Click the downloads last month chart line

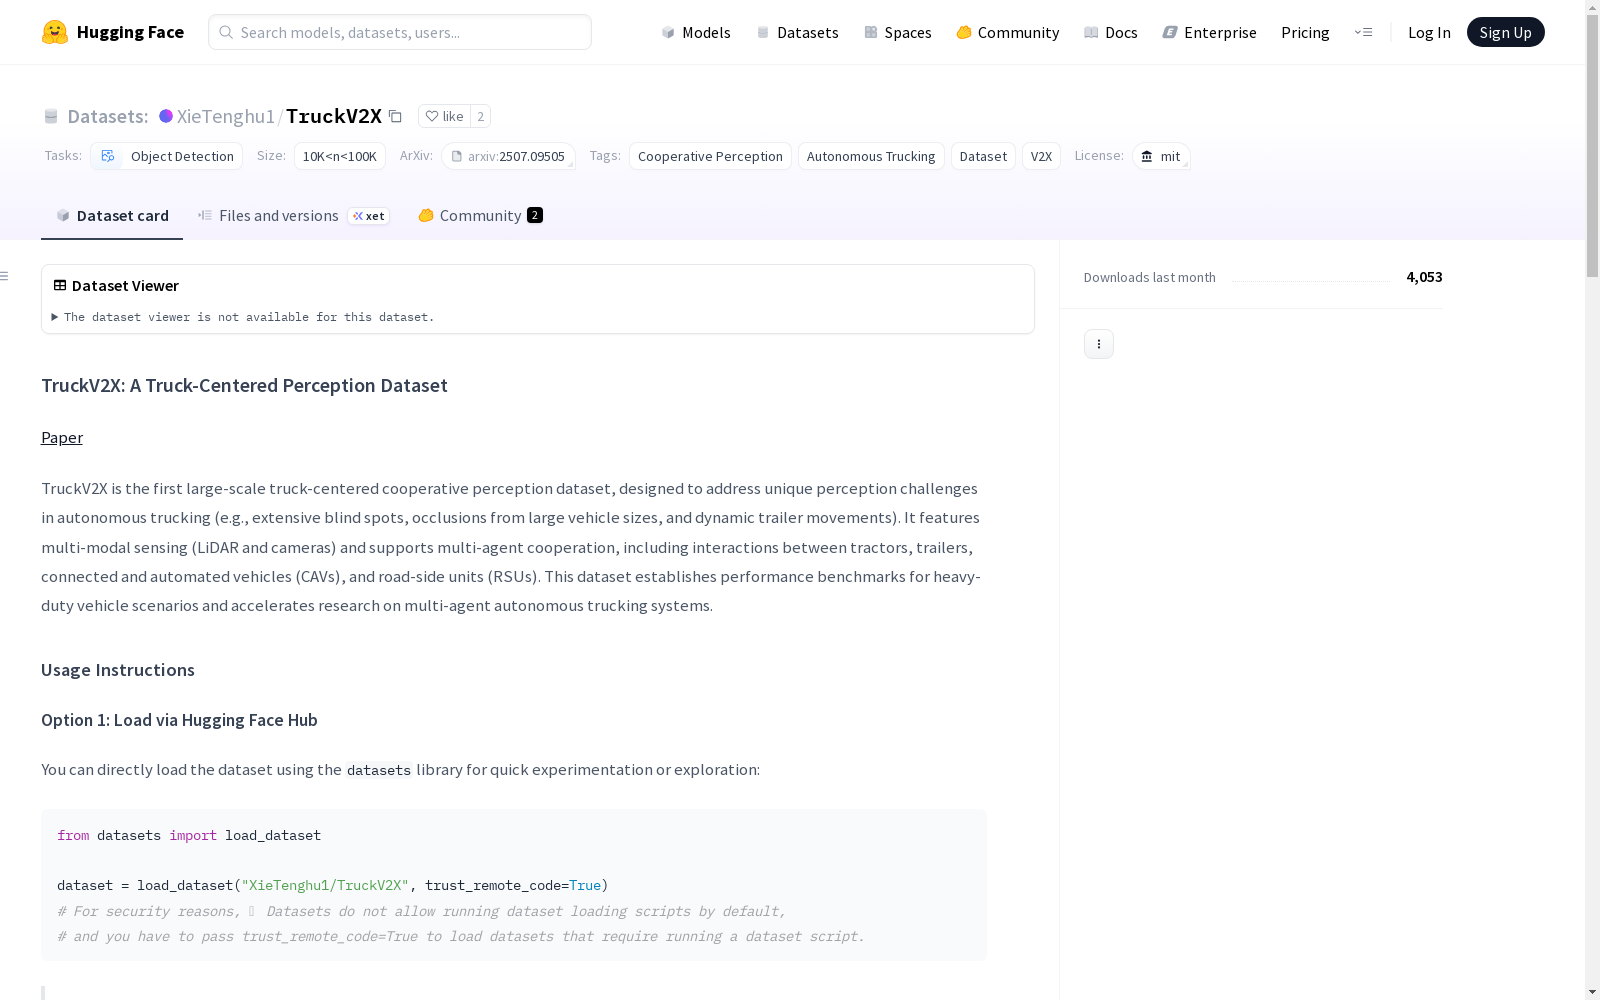tap(1311, 280)
